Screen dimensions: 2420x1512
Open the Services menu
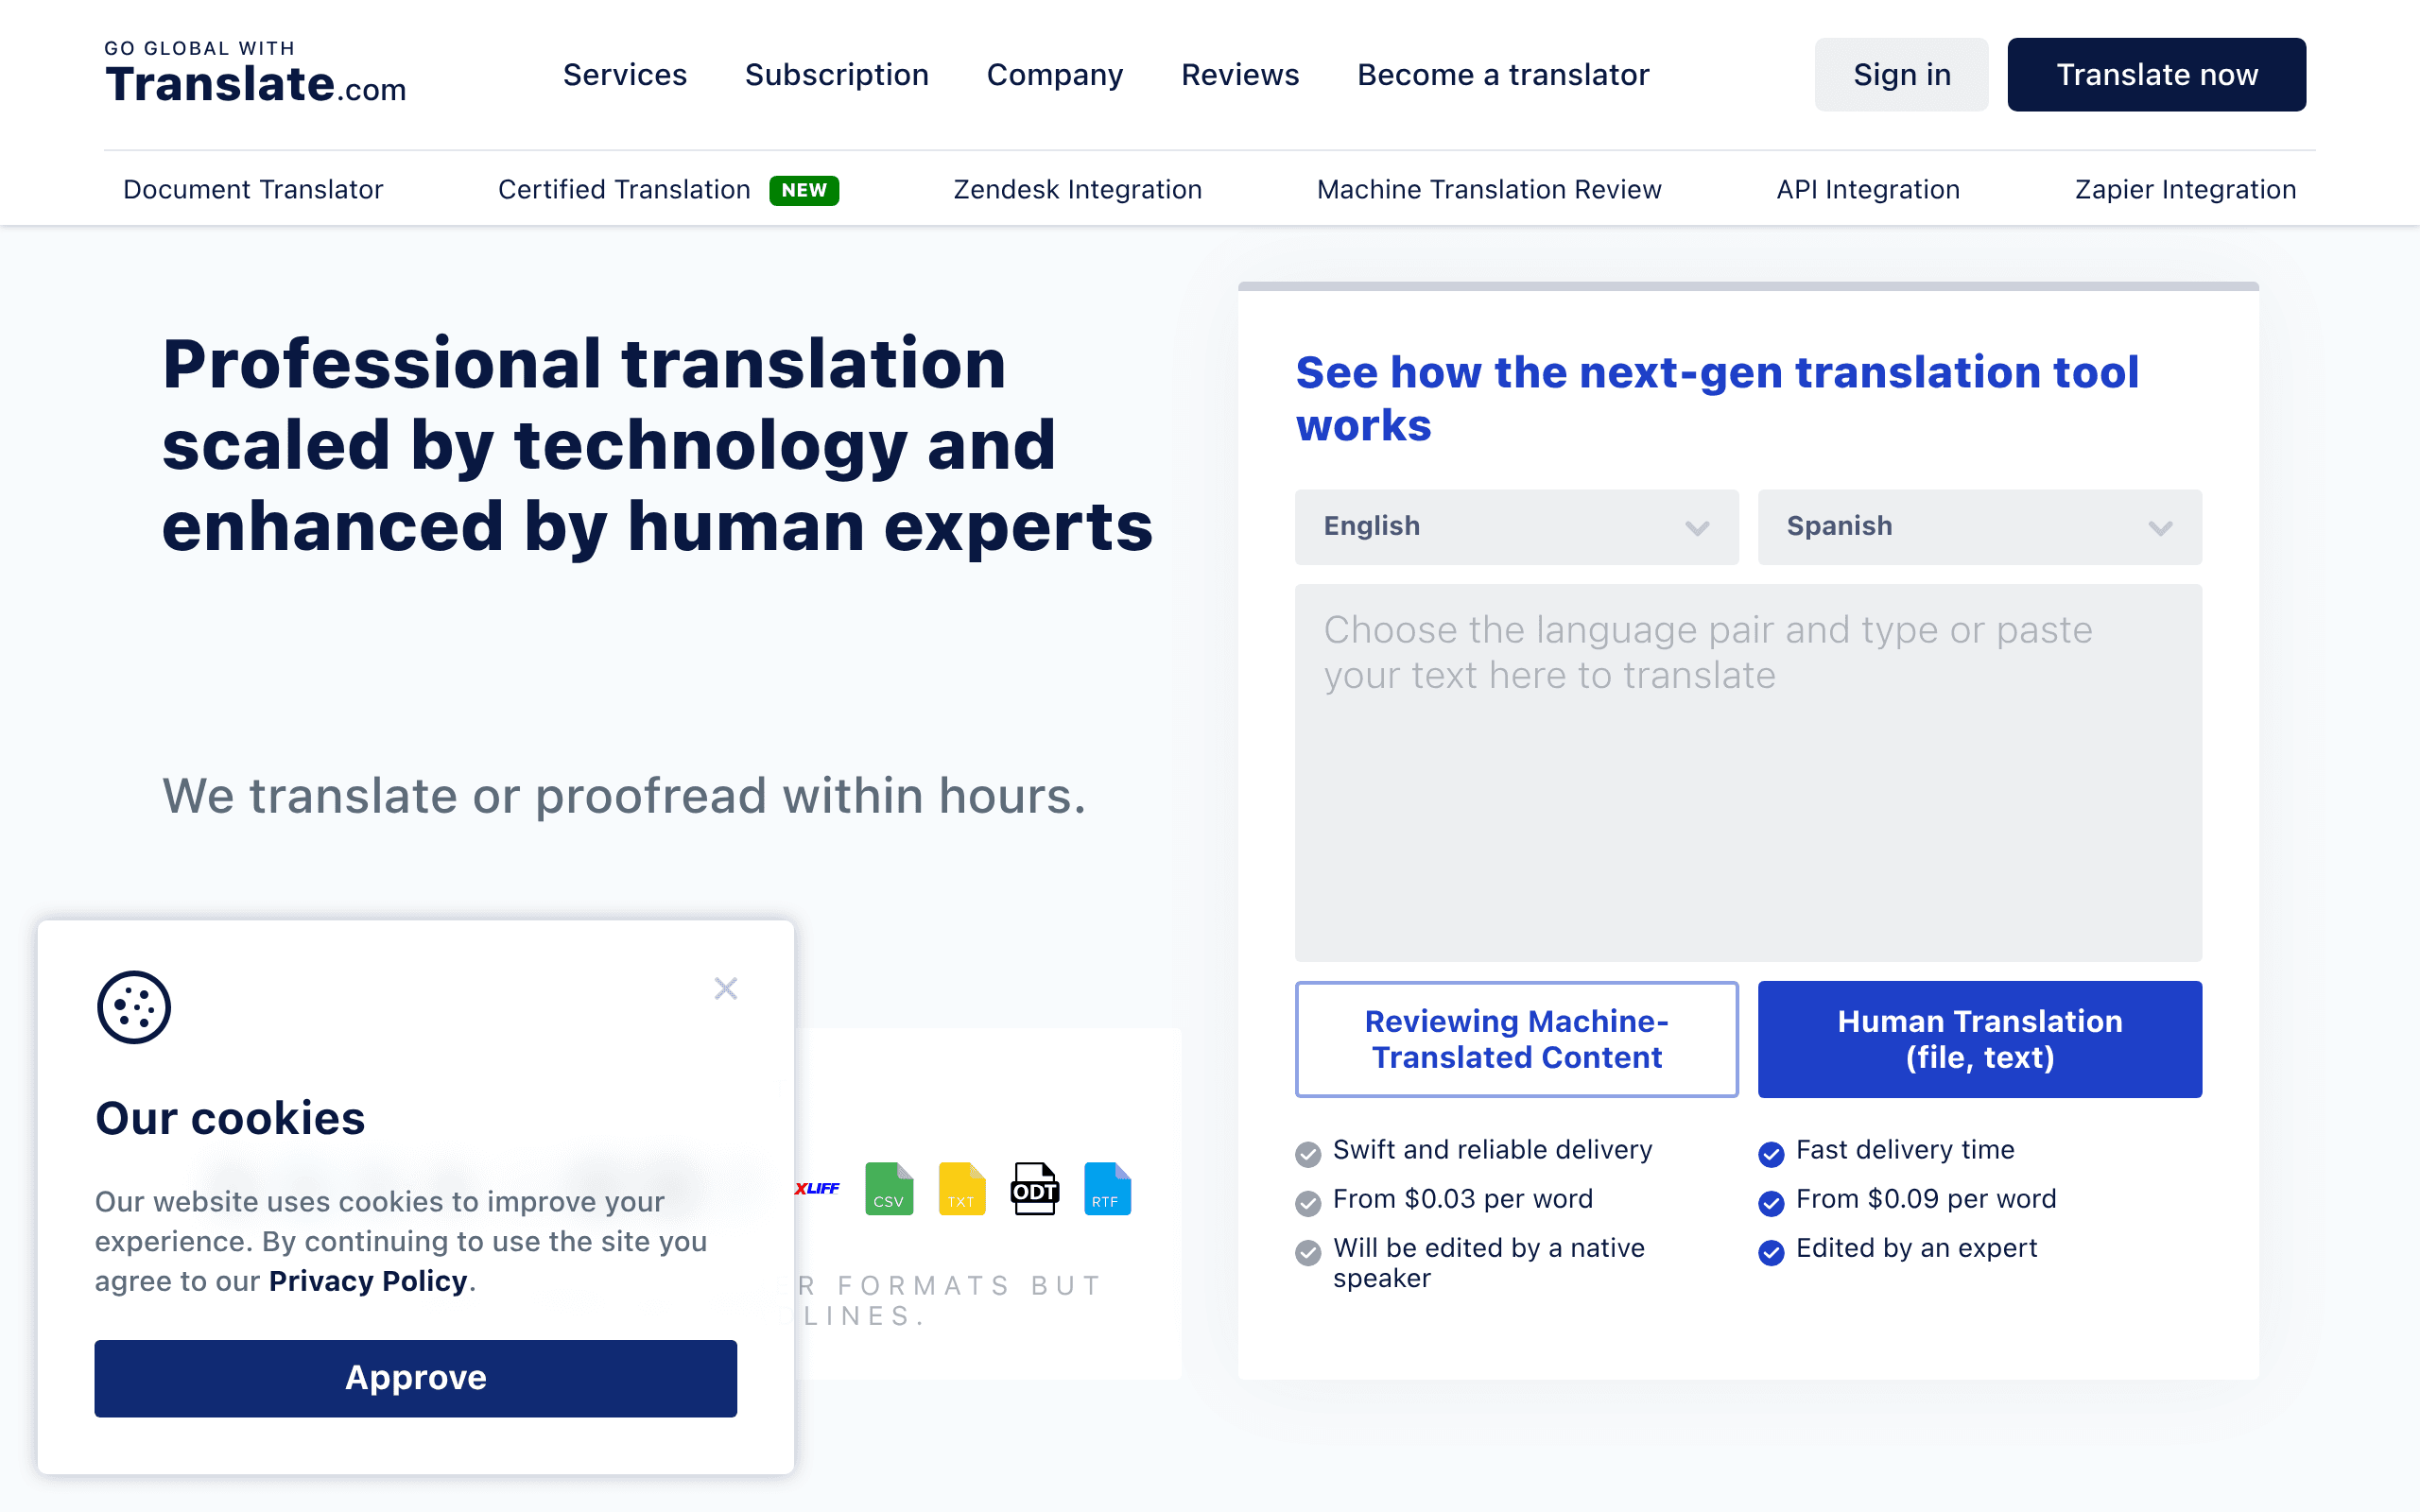coord(625,75)
